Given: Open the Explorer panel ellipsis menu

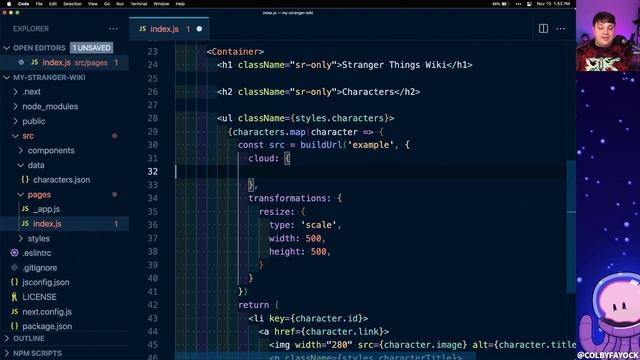Looking at the screenshot, I should 113,29.
